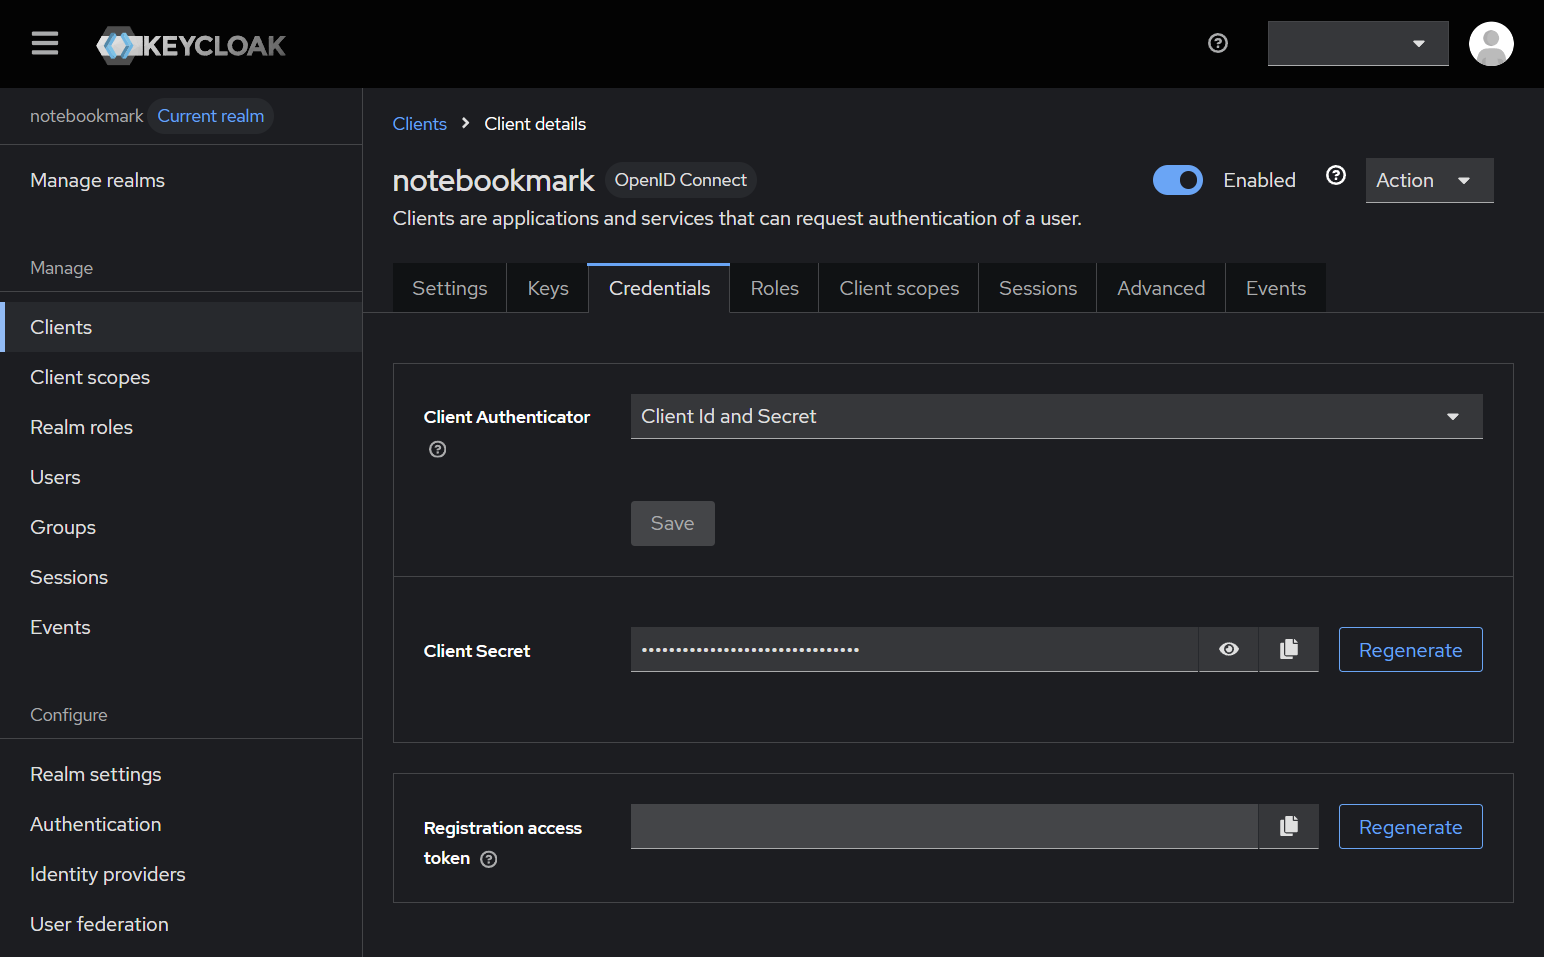This screenshot has width=1544, height=957.
Task: Open the hamburger navigation menu
Action: tap(44, 43)
